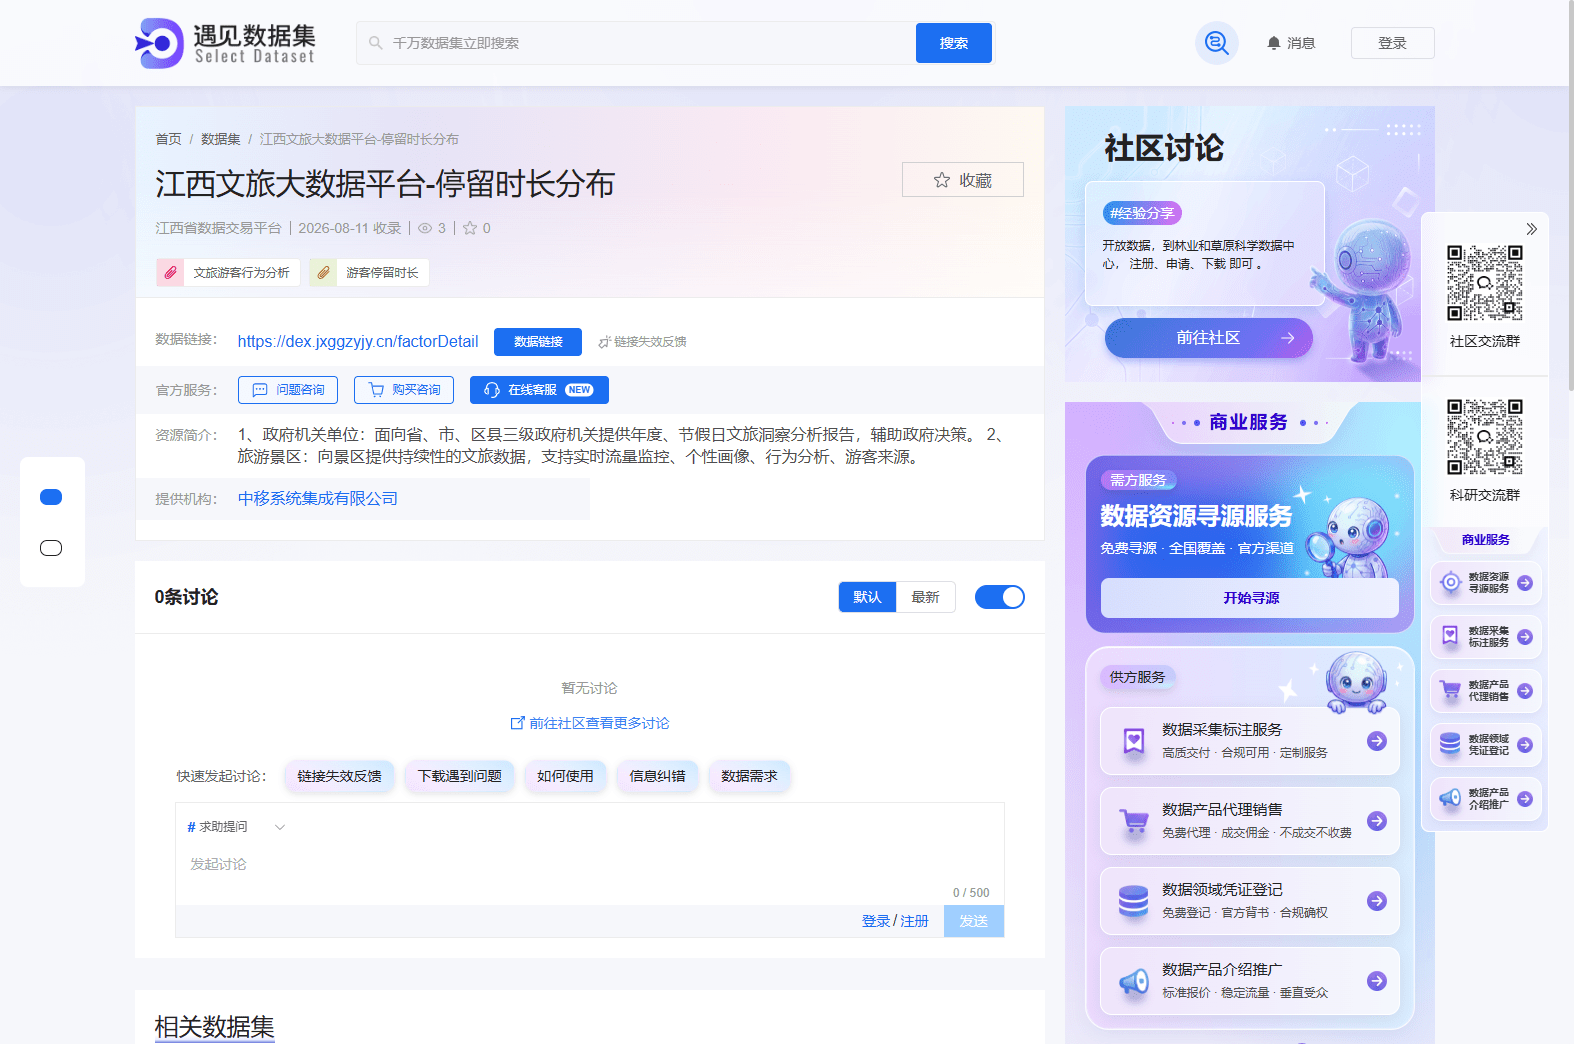
Task: Open the Select Dataset logo home
Action: pos(225,43)
